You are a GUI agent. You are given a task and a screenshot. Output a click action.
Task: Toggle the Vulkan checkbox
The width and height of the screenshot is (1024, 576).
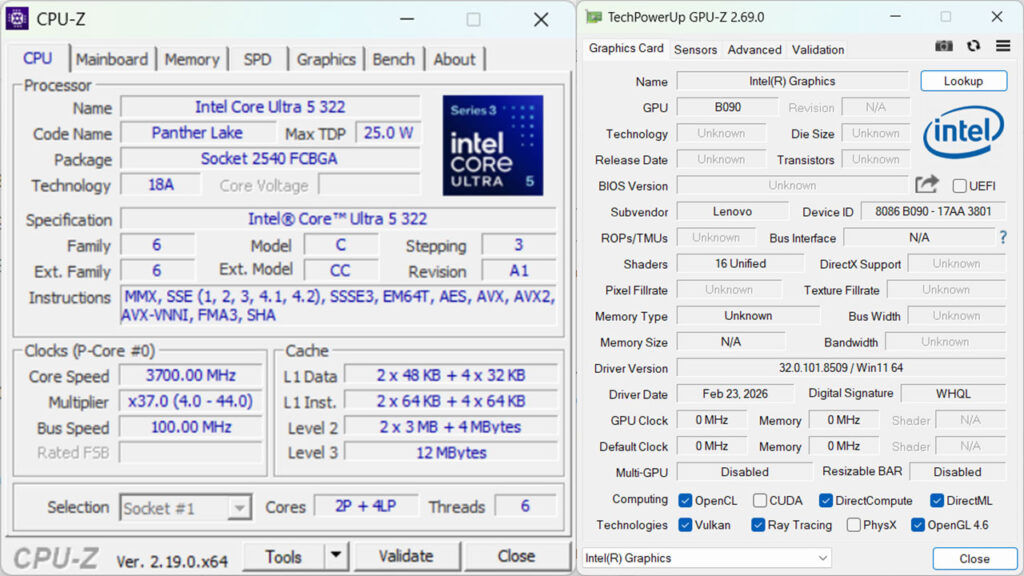pos(685,525)
